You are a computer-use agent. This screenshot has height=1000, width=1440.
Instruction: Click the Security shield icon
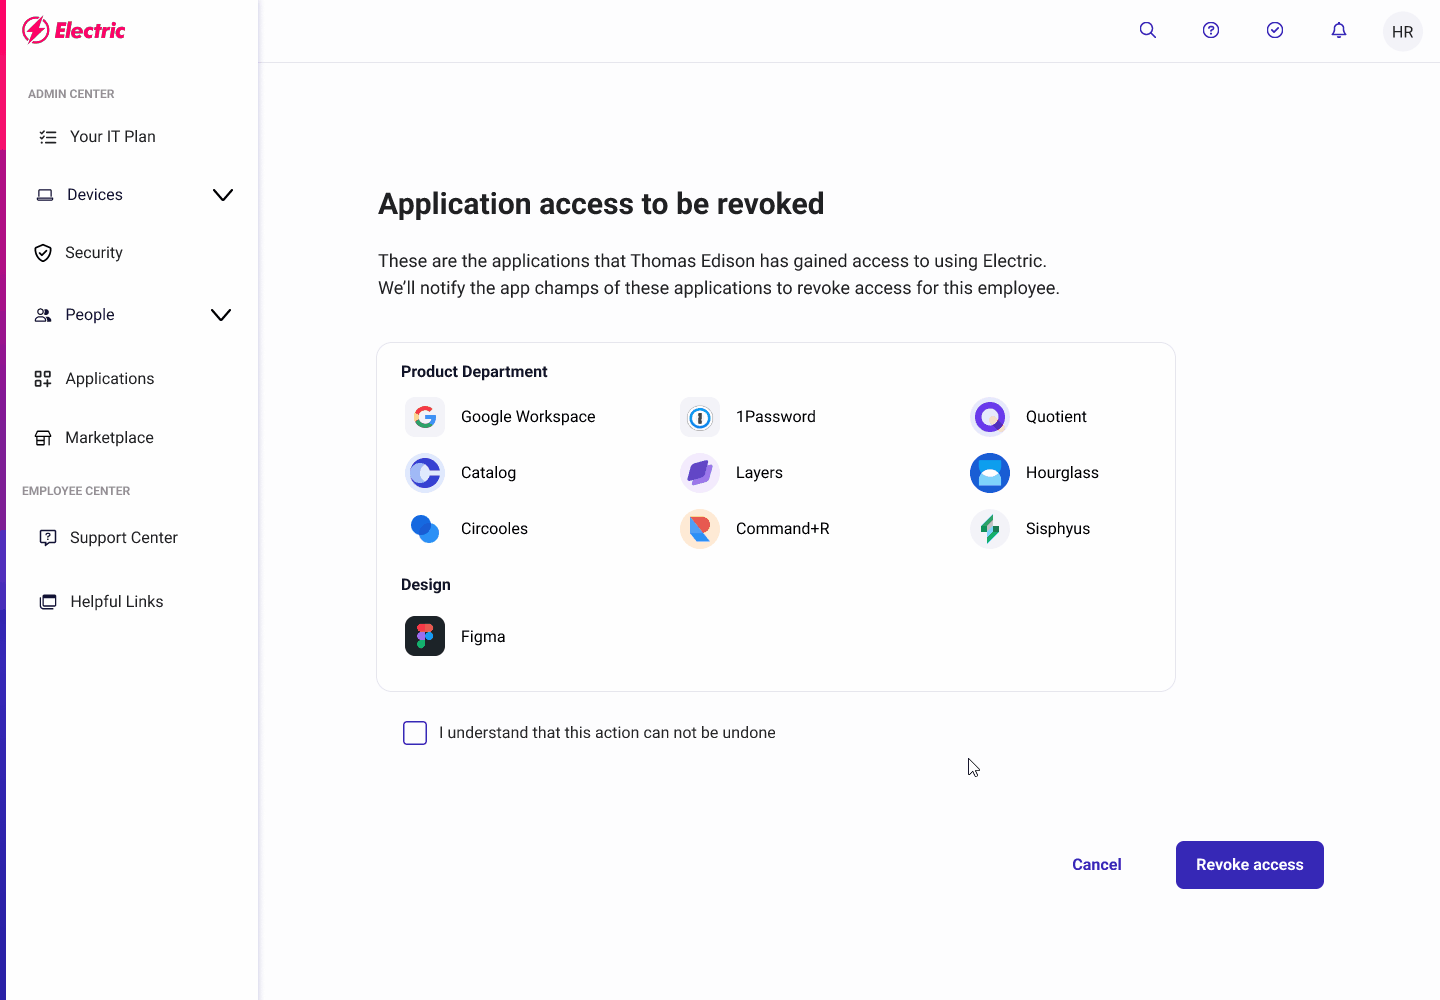[x=43, y=253]
